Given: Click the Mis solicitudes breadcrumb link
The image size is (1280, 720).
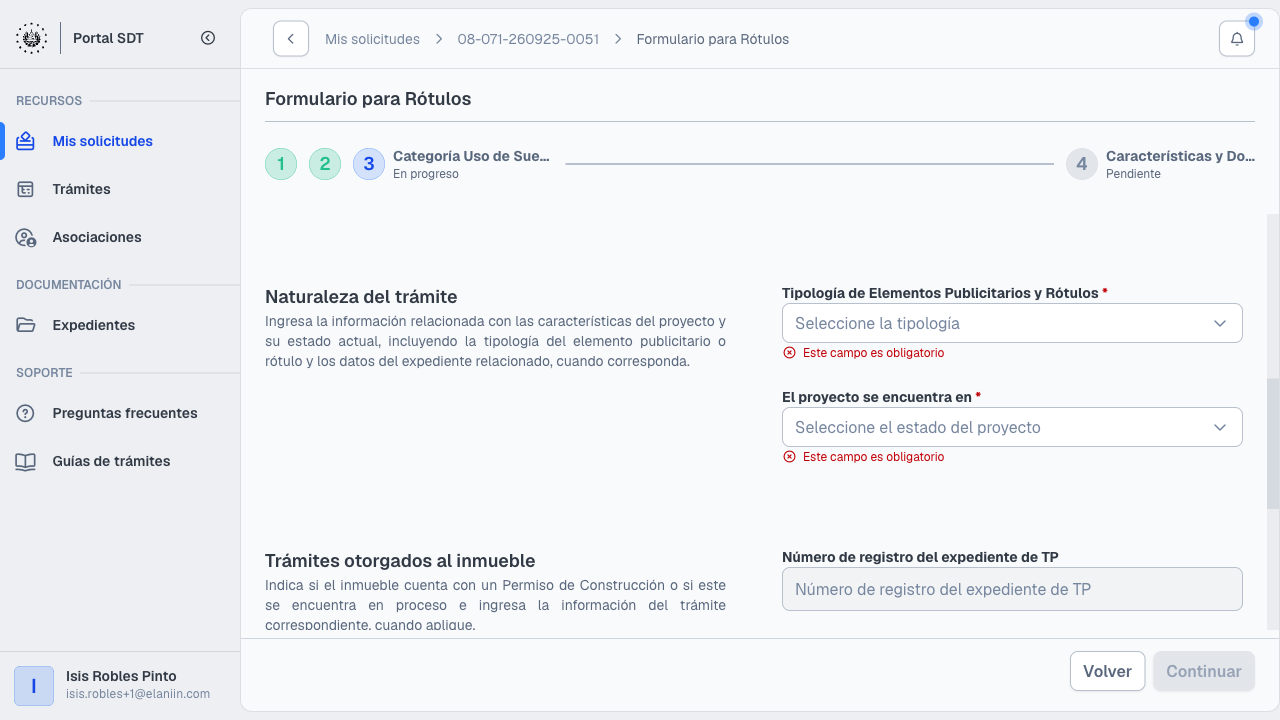Looking at the screenshot, I should coord(372,39).
